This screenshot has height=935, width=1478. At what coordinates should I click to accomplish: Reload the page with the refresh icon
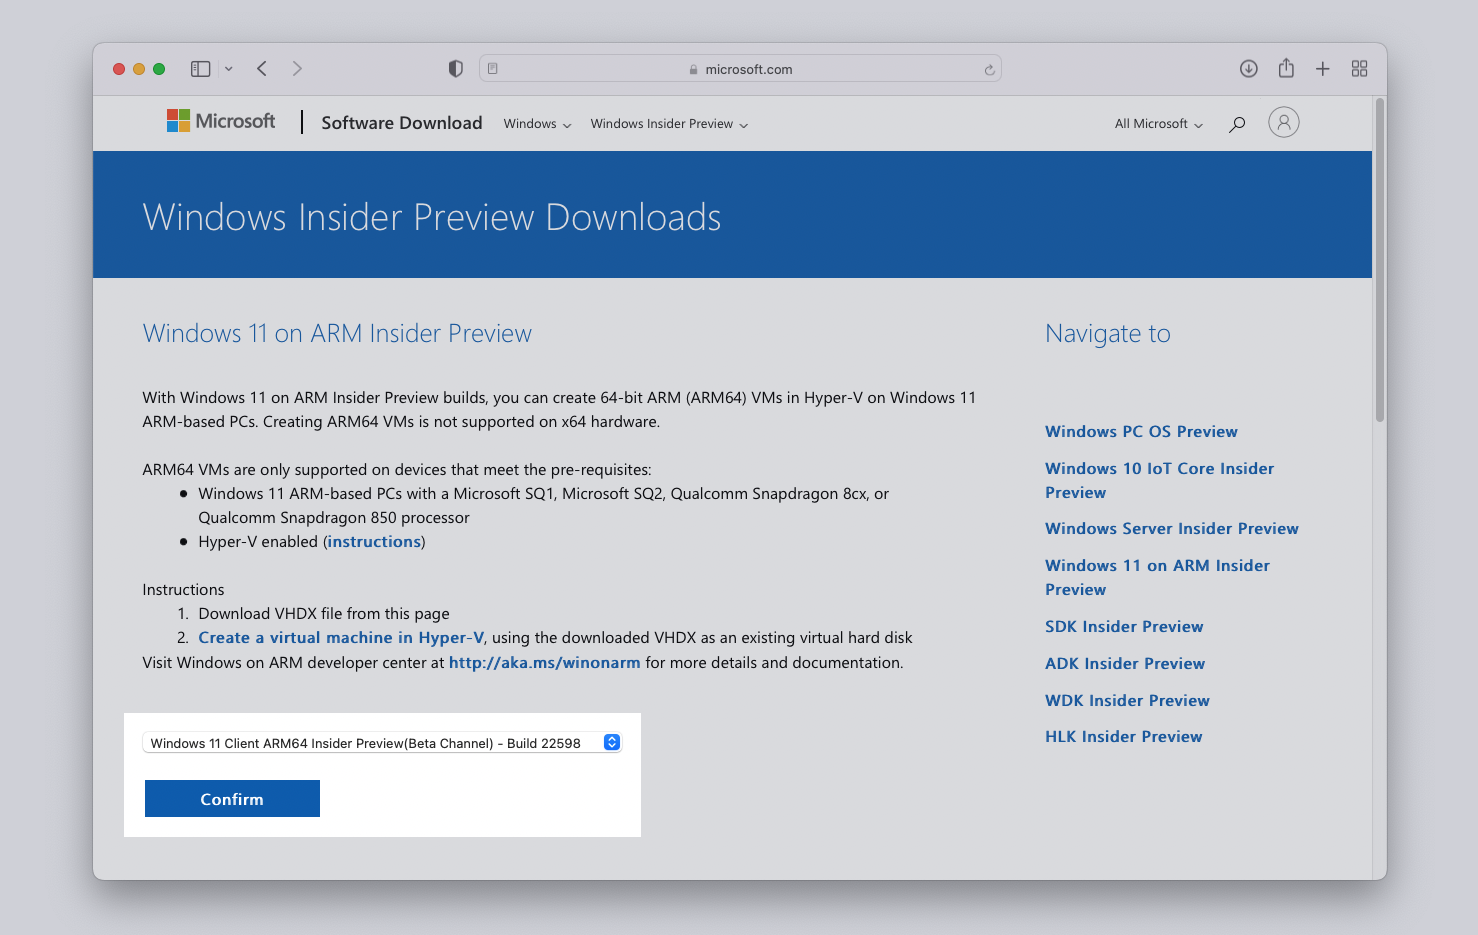[x=989, y=70]
